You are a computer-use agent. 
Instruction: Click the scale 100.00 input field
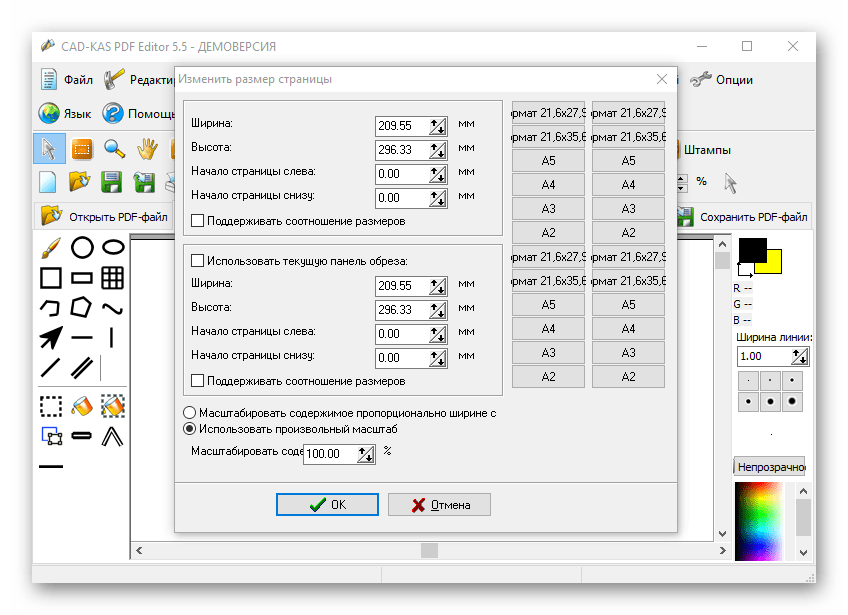[x=330, y=454]
